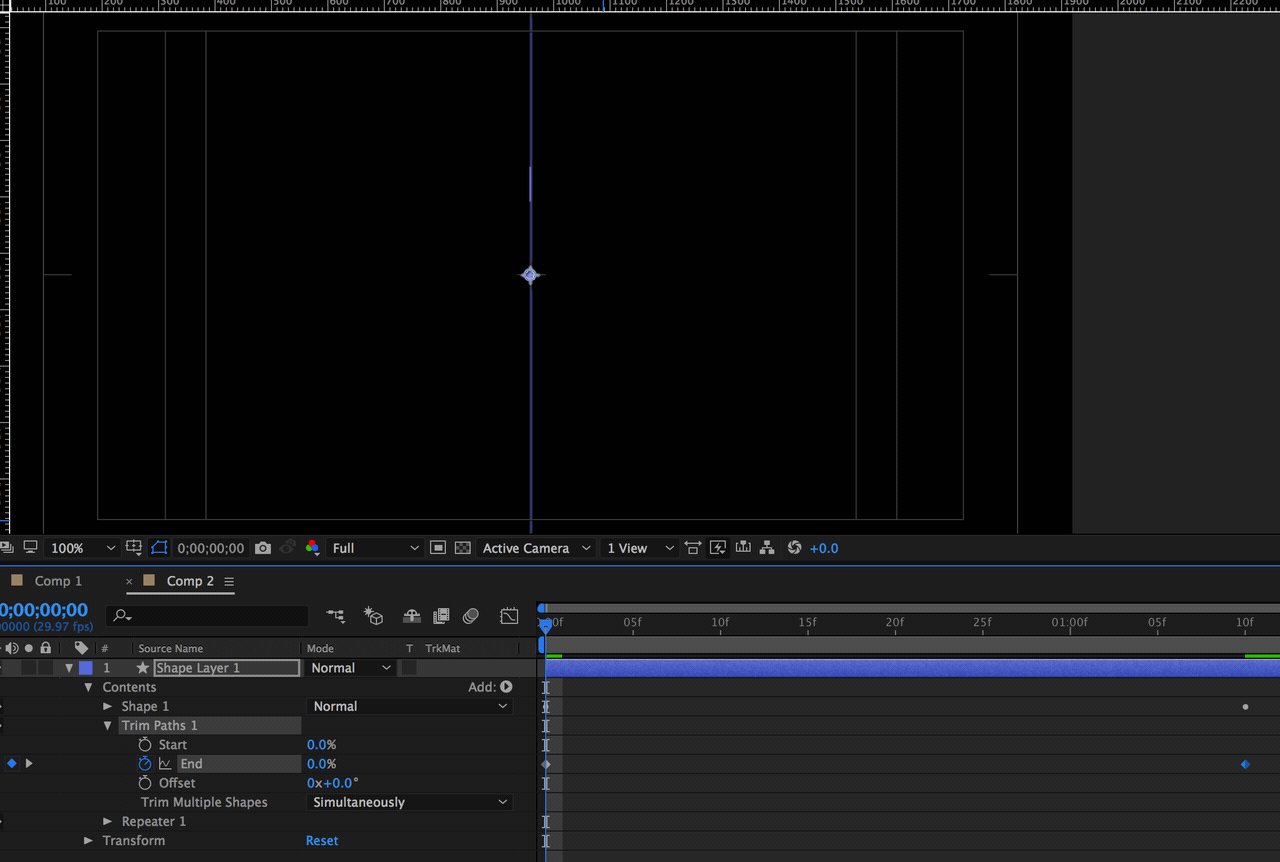
Task: Open the timeline panel from viewer icon
Action: pos(743,548)
